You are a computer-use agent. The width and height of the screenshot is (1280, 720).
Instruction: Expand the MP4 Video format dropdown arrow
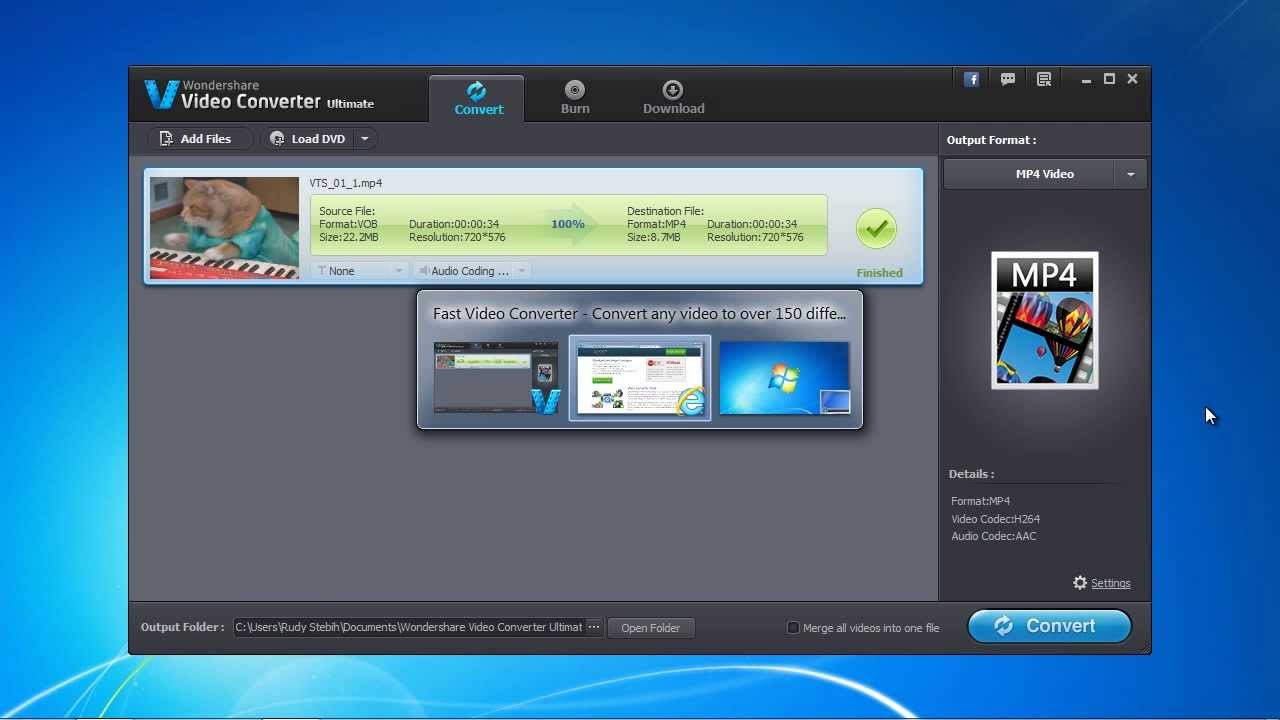(1130, 174)
